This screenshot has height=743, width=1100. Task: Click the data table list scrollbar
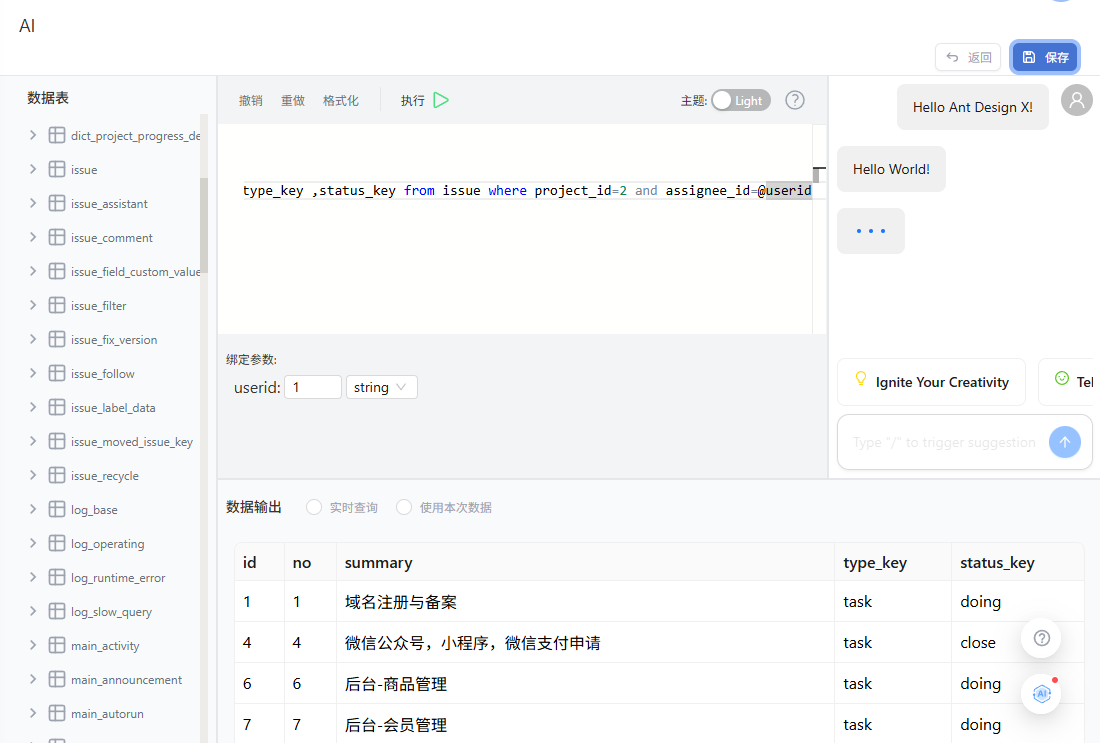[204, 225]
